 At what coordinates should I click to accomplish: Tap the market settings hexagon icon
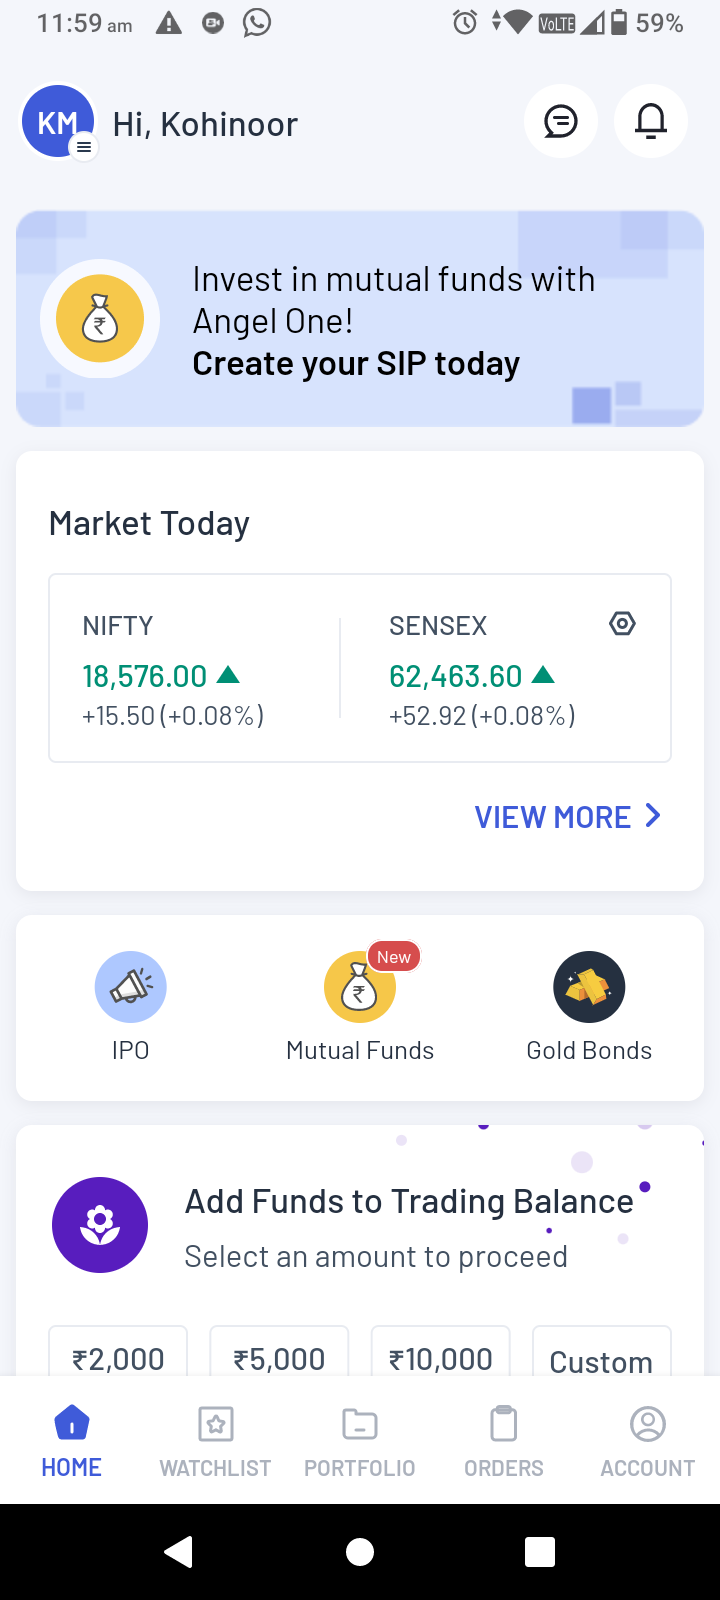point(622,624)
